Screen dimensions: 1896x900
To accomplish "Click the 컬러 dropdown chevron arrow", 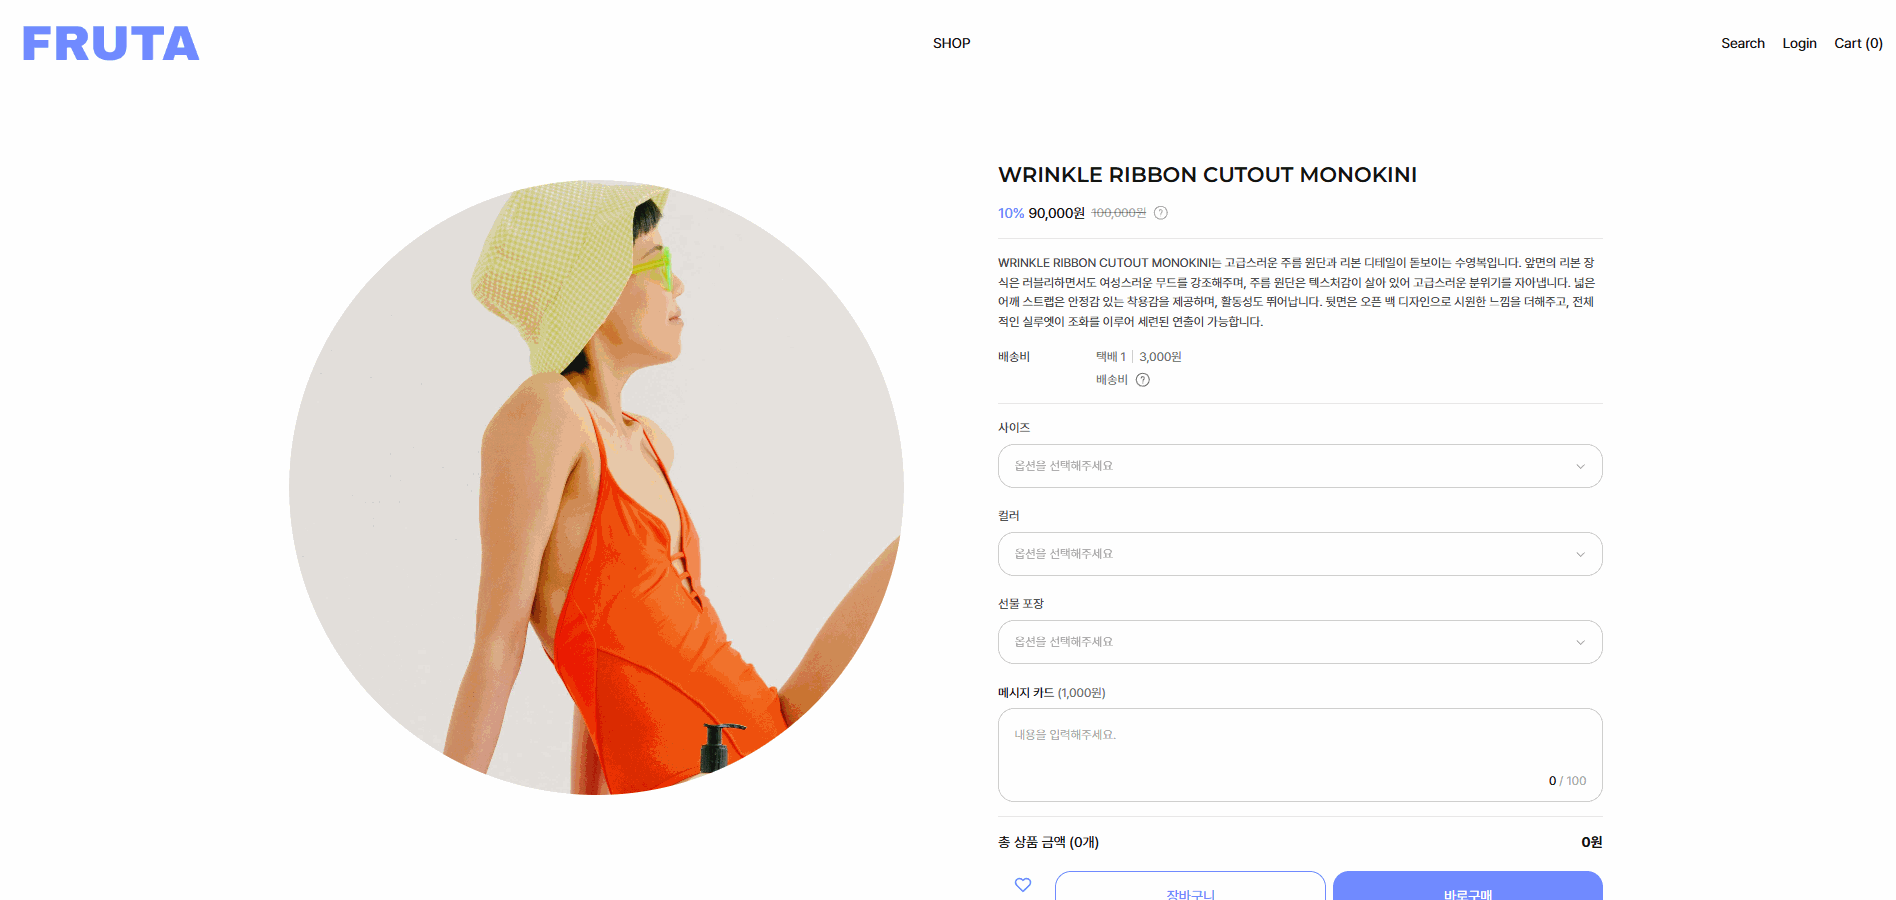I will [1580, 555].
